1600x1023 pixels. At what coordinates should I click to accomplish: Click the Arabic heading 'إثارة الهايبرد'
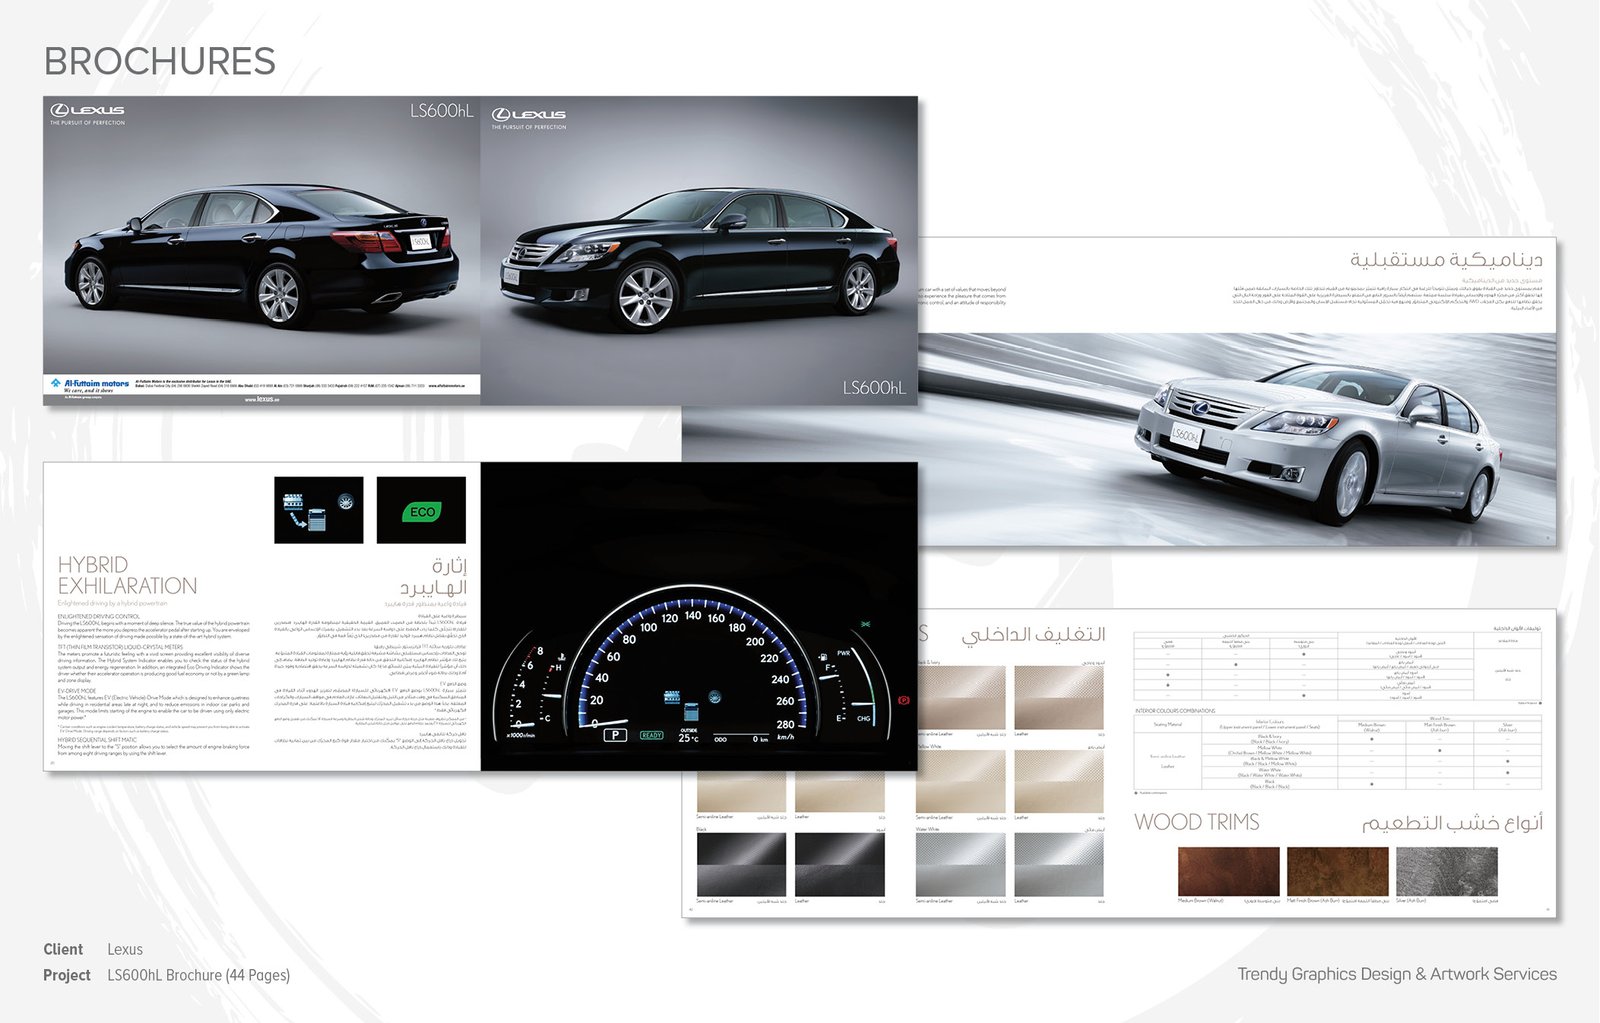click(433, 577)
